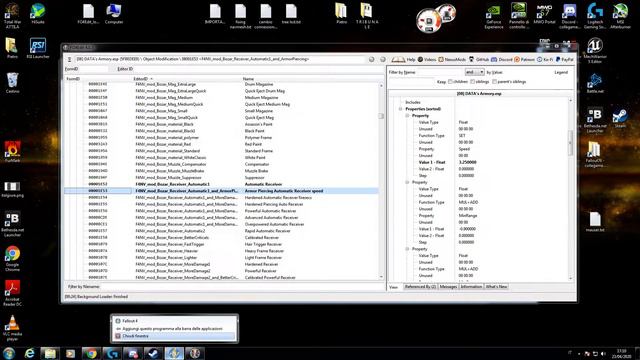Open the Discord toolbar link
640x360 pixels.
pyautogui.click(x=502, y=60)
